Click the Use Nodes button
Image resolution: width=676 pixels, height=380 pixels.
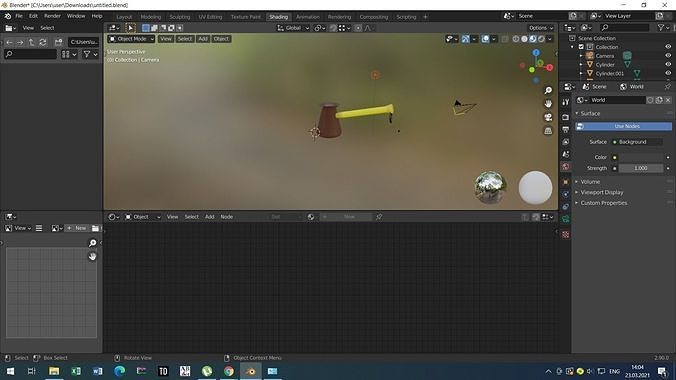click(623, 126)
